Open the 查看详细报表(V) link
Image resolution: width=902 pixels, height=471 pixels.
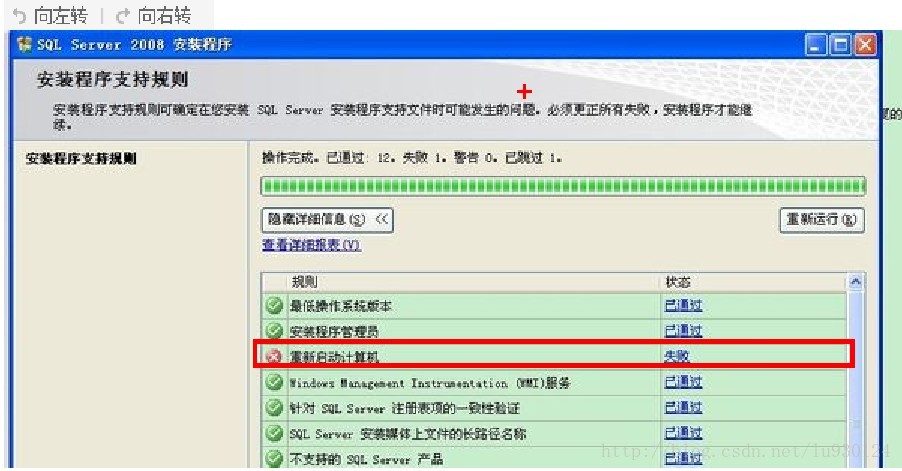[x=311, y=245]
